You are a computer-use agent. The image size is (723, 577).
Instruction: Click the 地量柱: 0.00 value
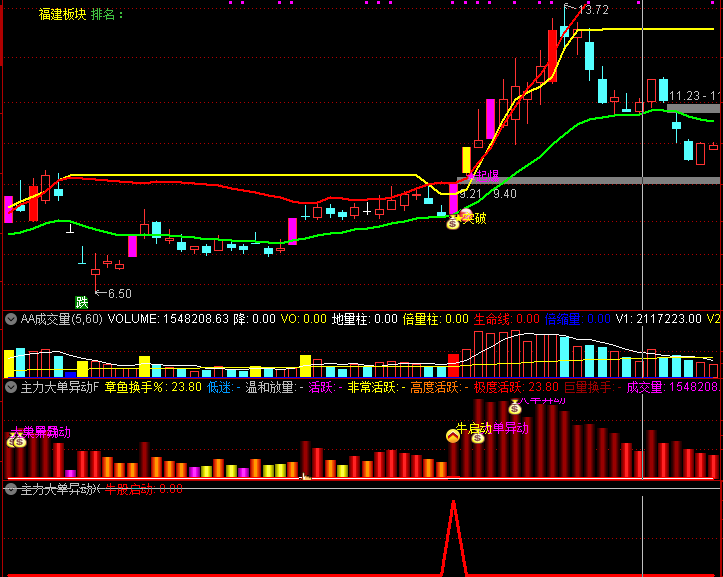pos(365,319)
